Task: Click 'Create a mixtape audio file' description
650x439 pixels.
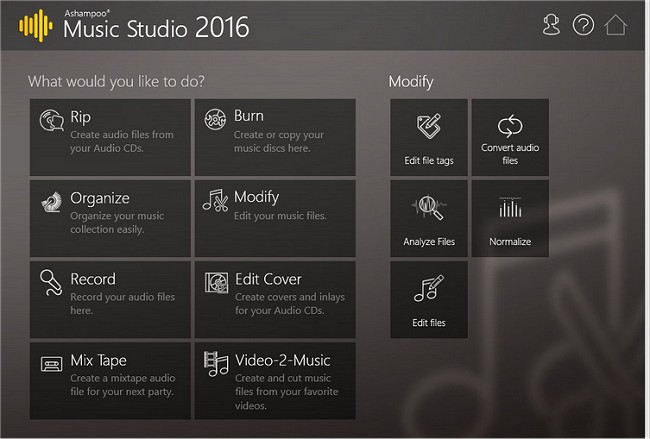Action: (x=123, y=385)
